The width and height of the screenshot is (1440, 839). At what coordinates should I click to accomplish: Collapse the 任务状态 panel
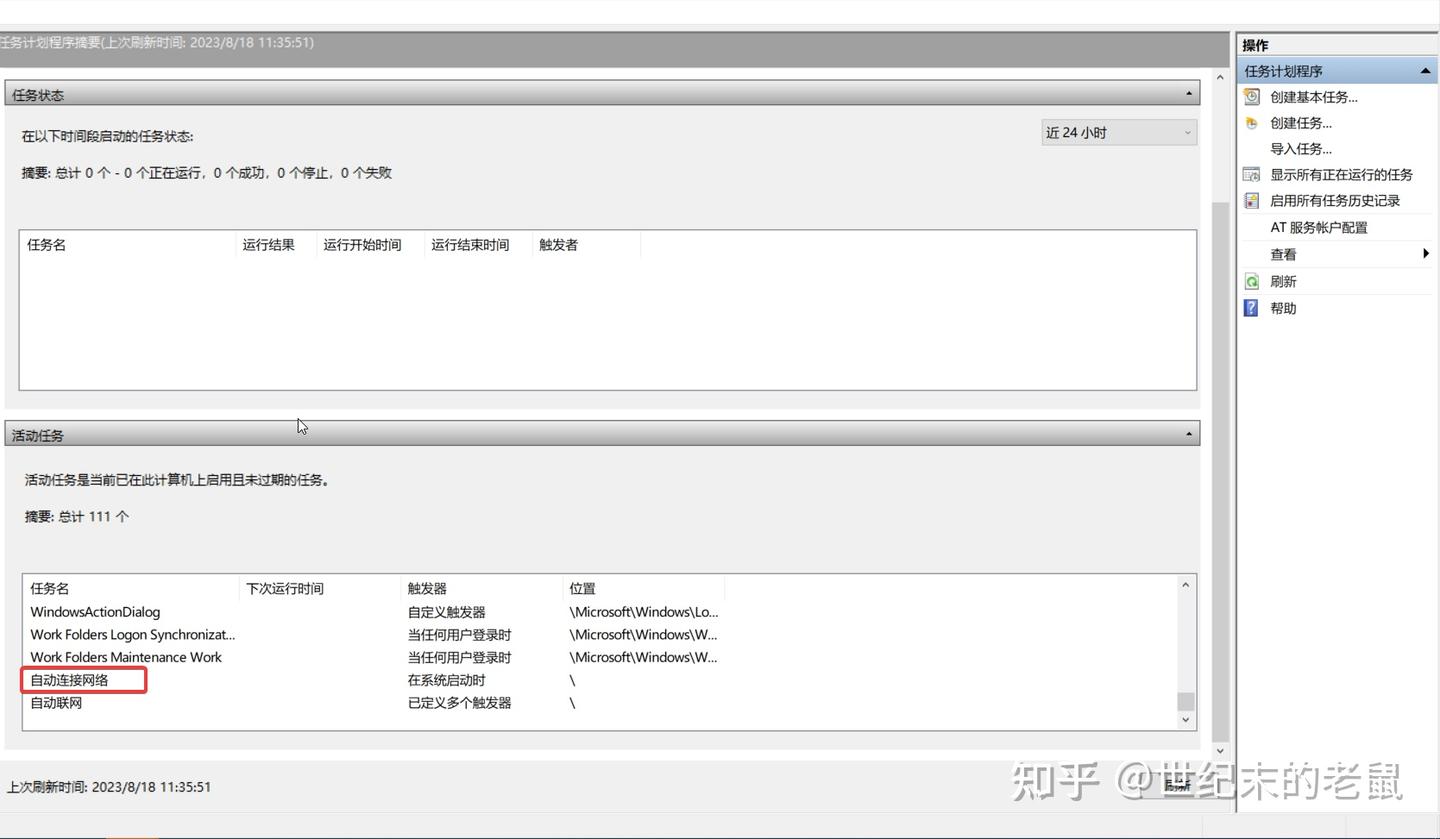[1188, 94]
